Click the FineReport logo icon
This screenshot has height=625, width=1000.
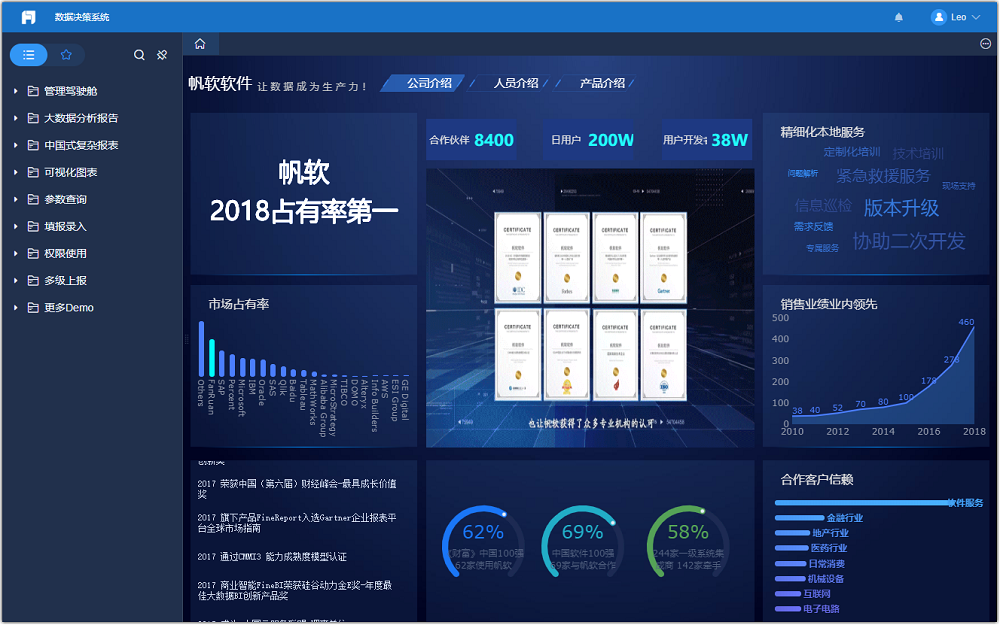pyautogui.click(x=28, y=17)
